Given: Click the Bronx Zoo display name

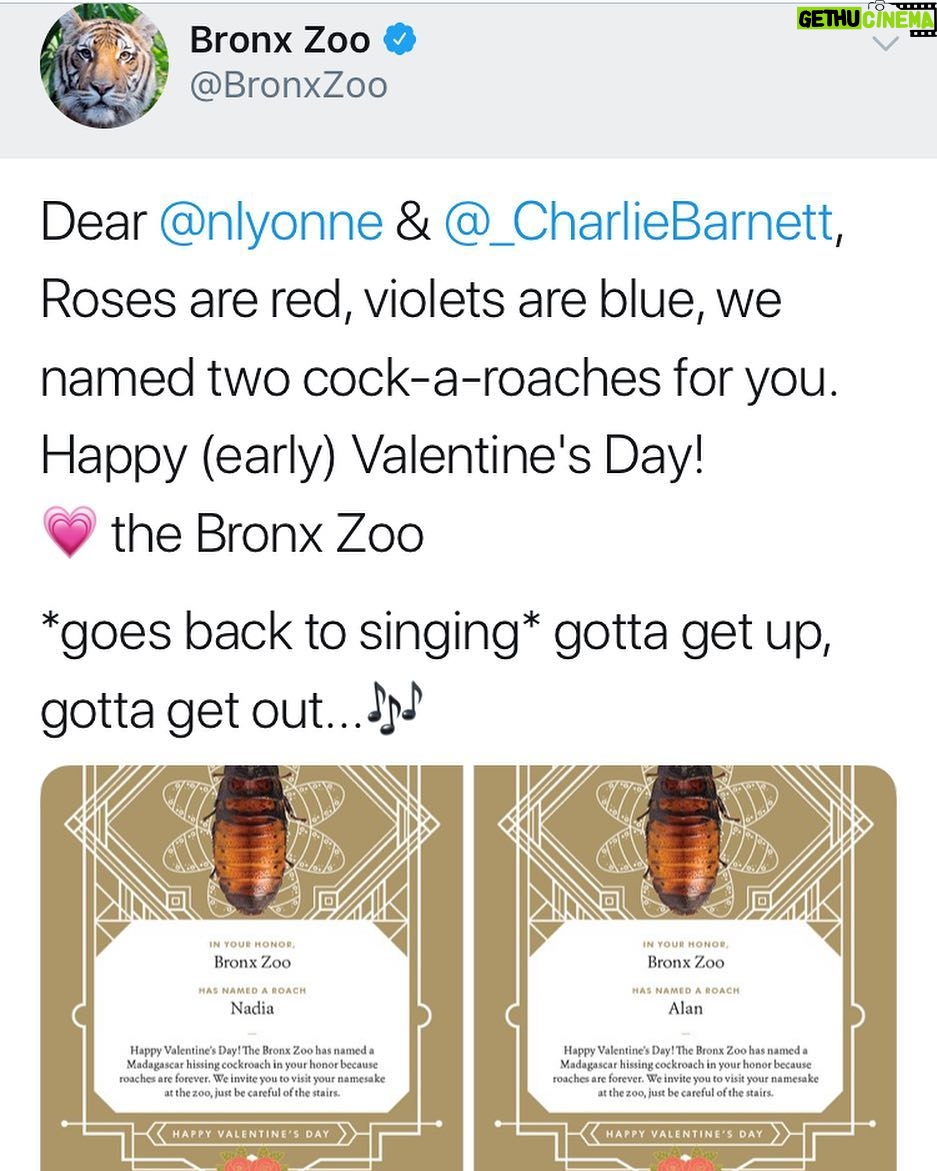Looking at the screenshot, I should [280, 40].
